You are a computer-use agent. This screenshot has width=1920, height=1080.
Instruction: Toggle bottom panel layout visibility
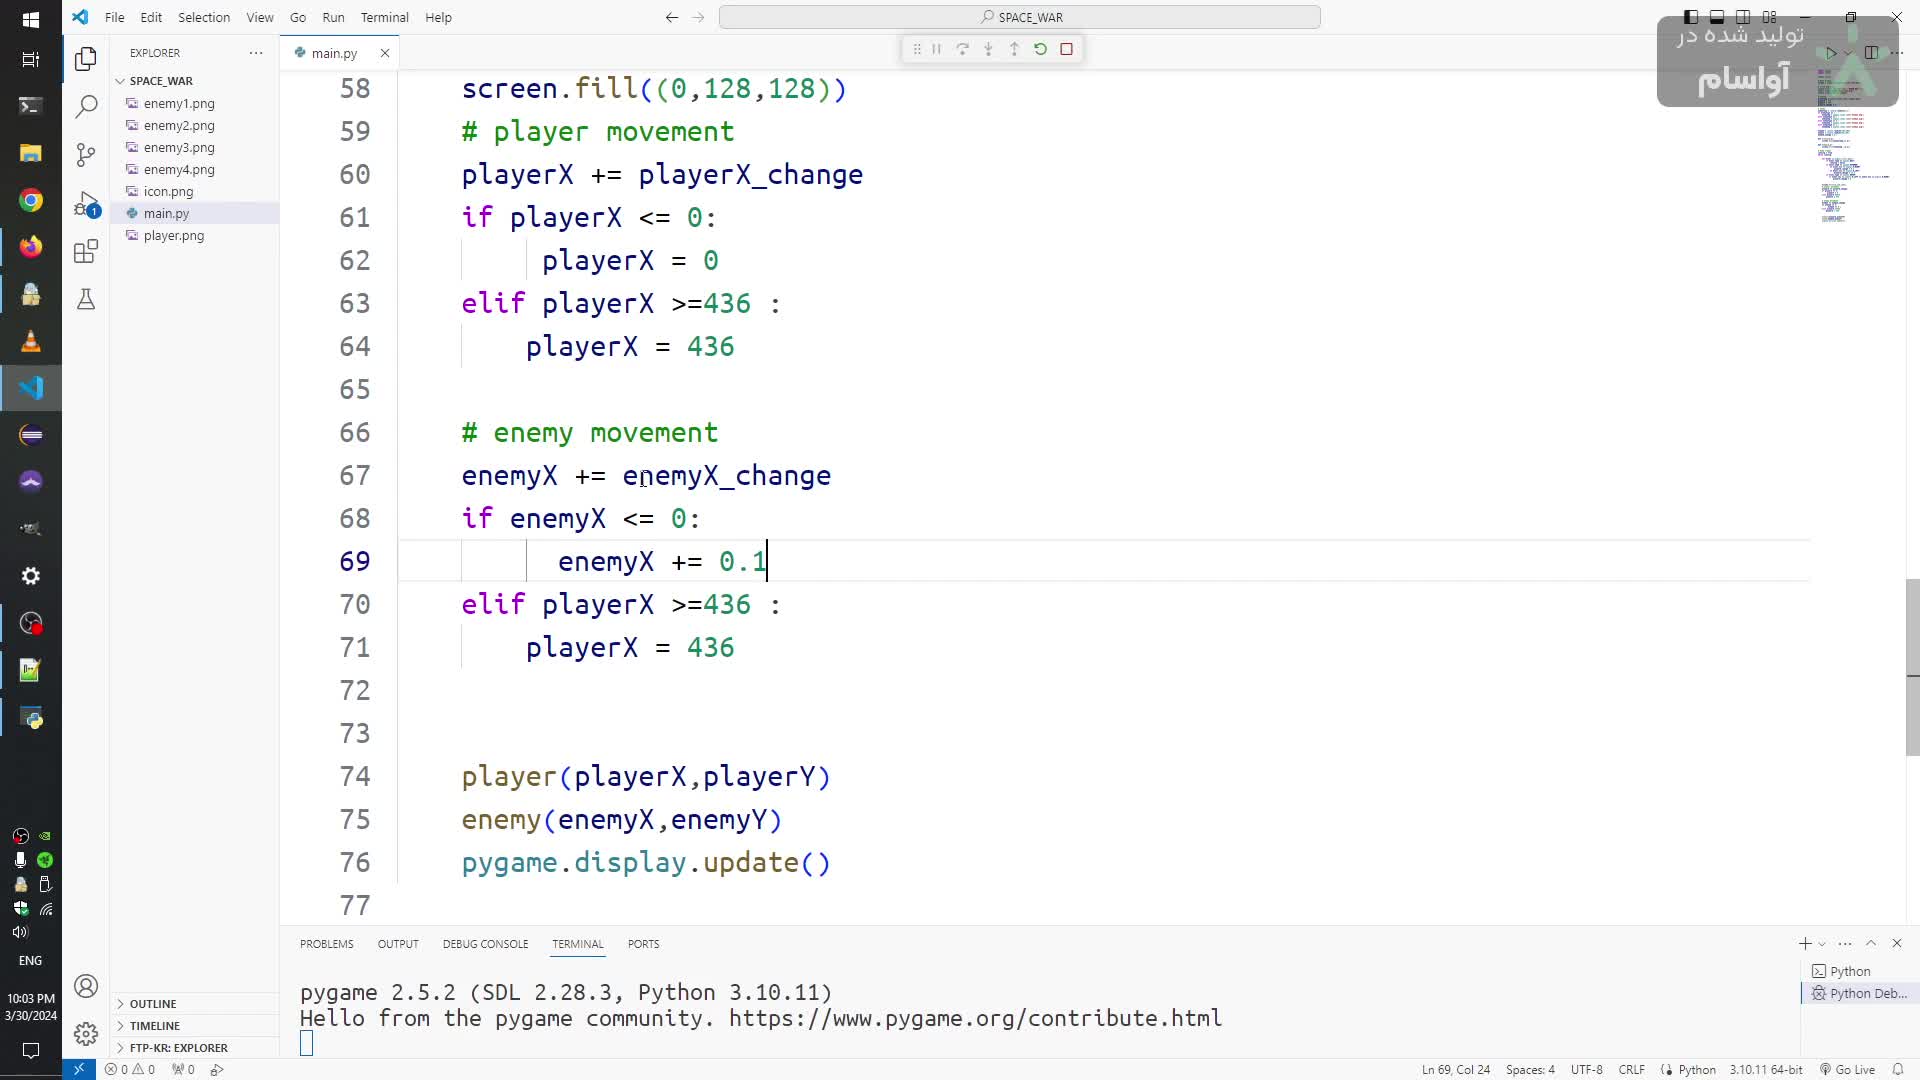point(1717,17)
